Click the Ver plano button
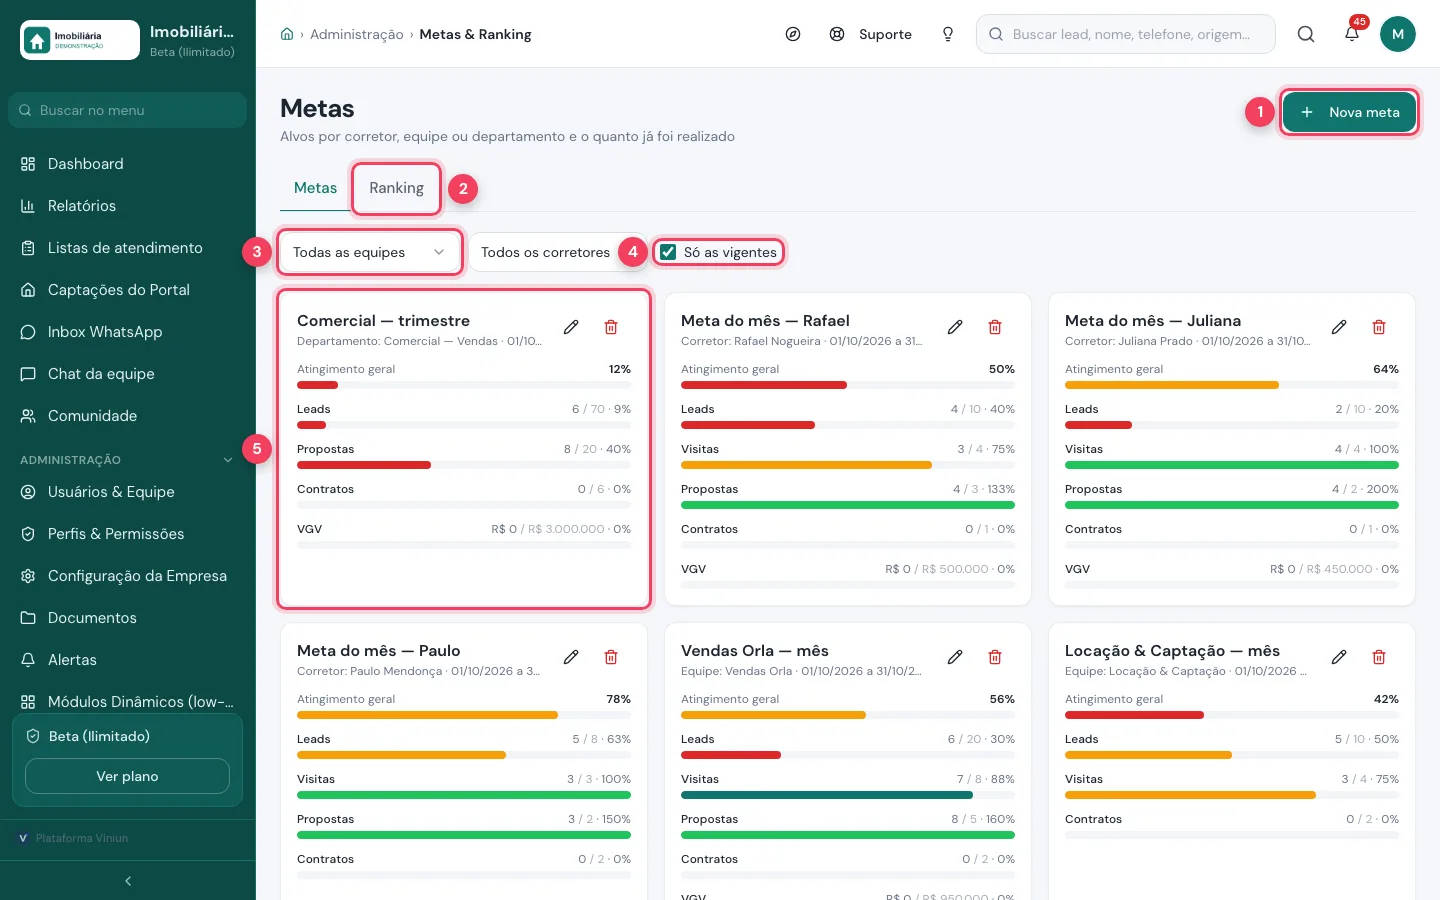Image resolution: width=1440 pixels, height=900 pixels. pos(127,776)
